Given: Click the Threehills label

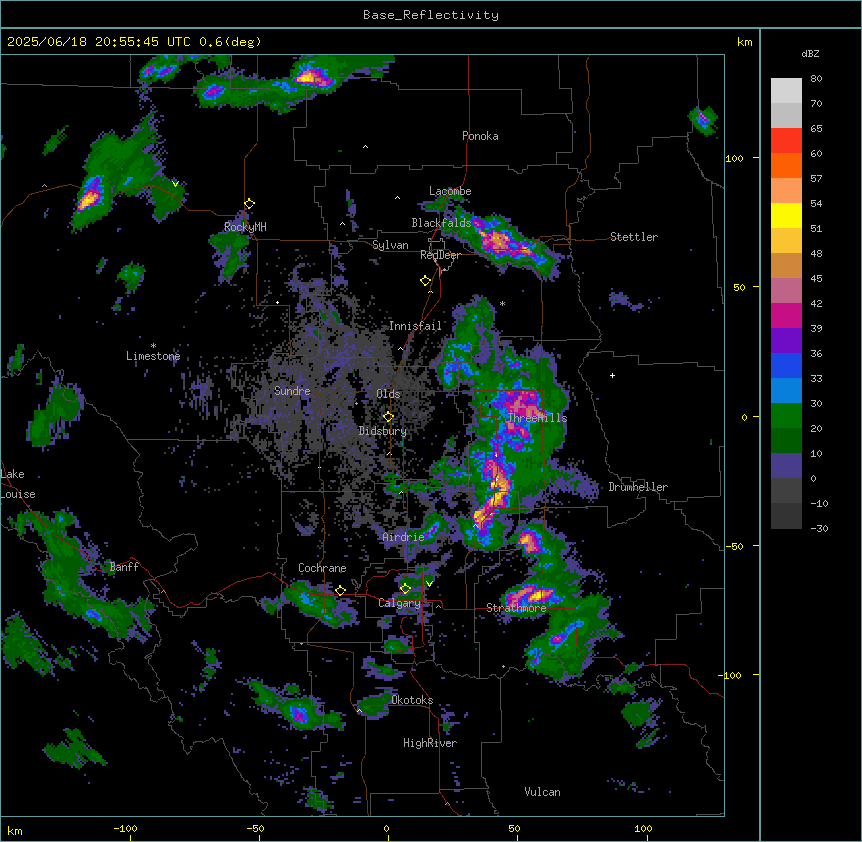Looking at the screenshot, I should coord(537,418).
